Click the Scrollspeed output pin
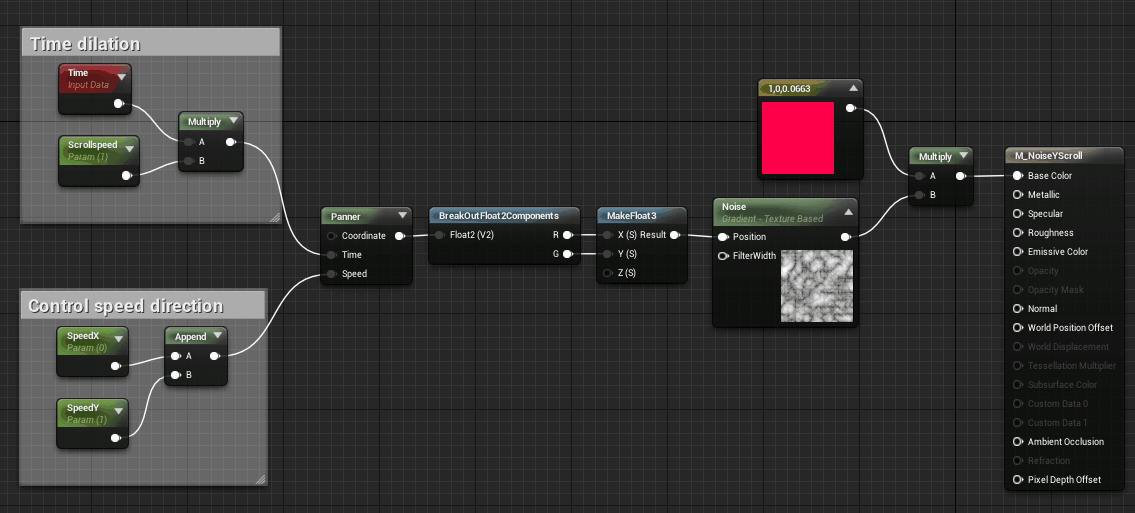Image resolution: width=1135 pixels, height=513 pixels. (127, 175)
